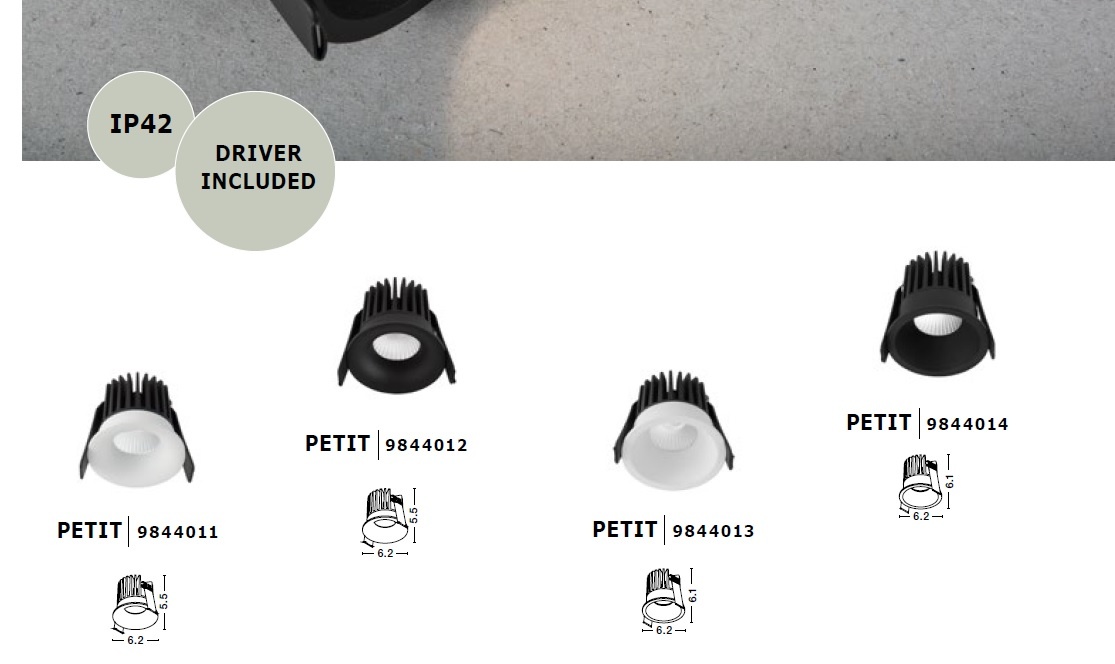1115x664 pixels.
Task: Open the dimension diagram under PETIT 9844013
Action: tap(669, 601)
